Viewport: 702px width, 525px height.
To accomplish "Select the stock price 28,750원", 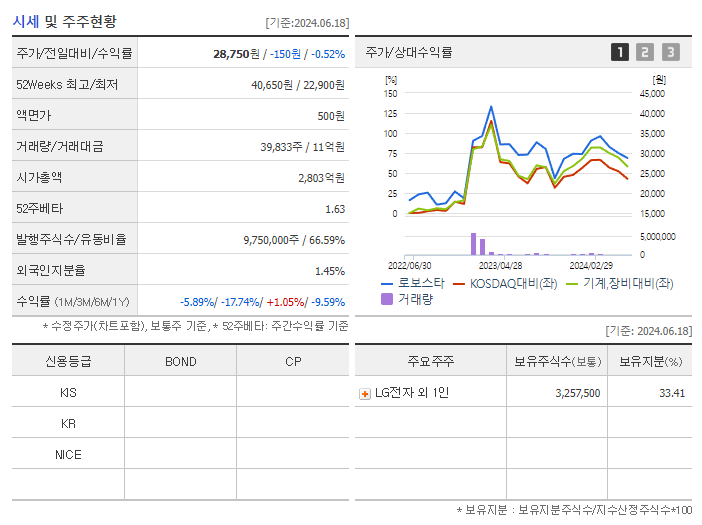I will point(236,54).
